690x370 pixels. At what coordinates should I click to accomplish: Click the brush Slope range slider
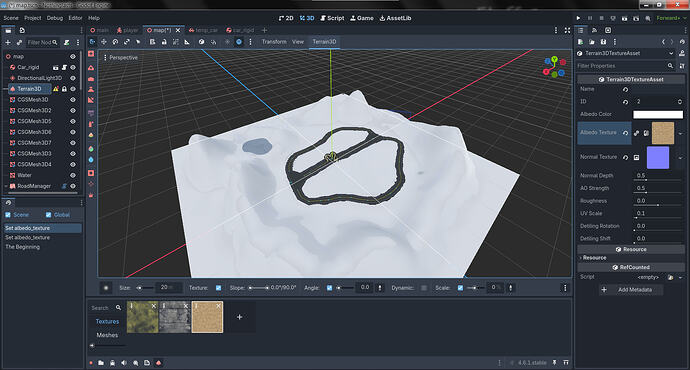(258, 288)
